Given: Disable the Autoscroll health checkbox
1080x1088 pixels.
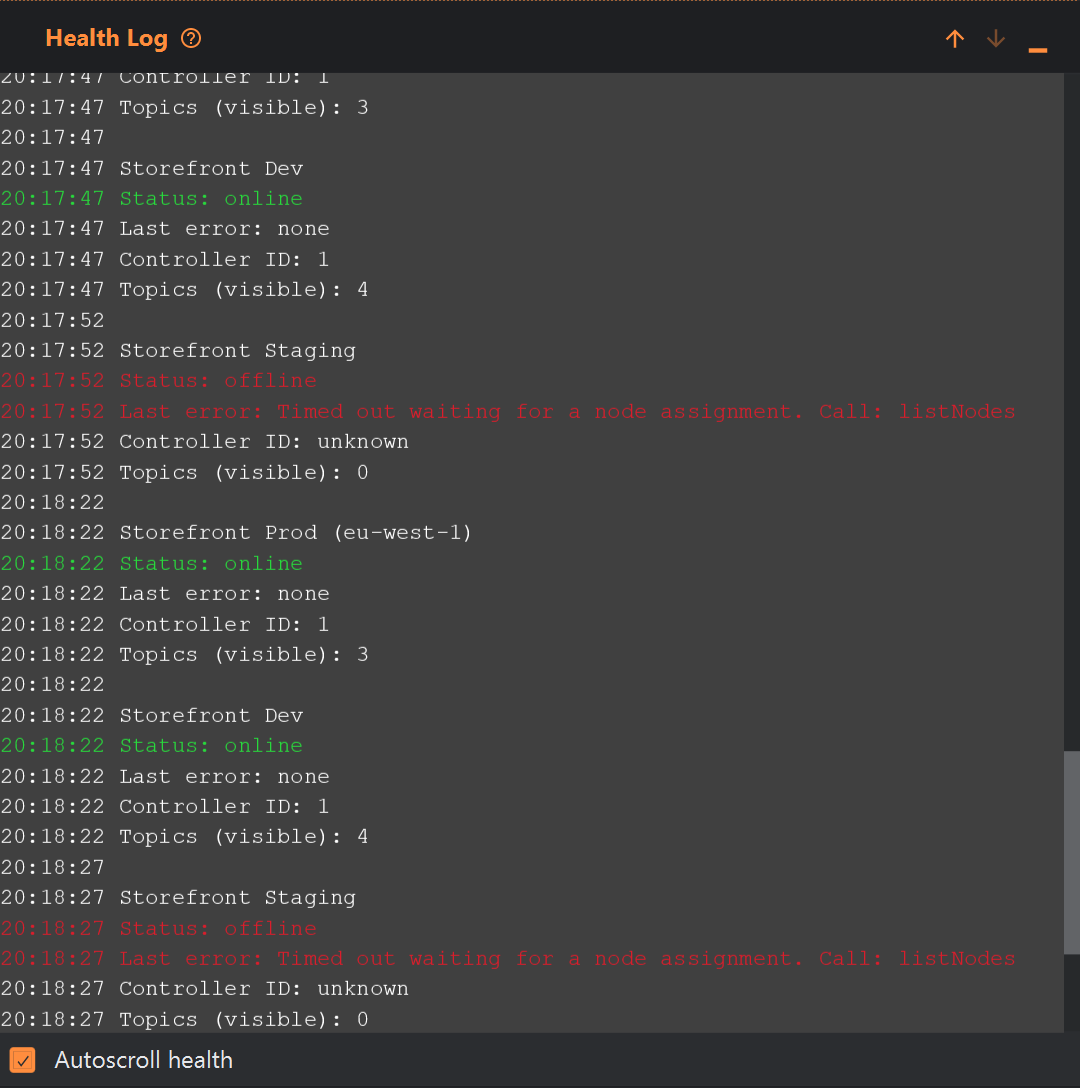Looking at the screenshot, I should 22,1060.
